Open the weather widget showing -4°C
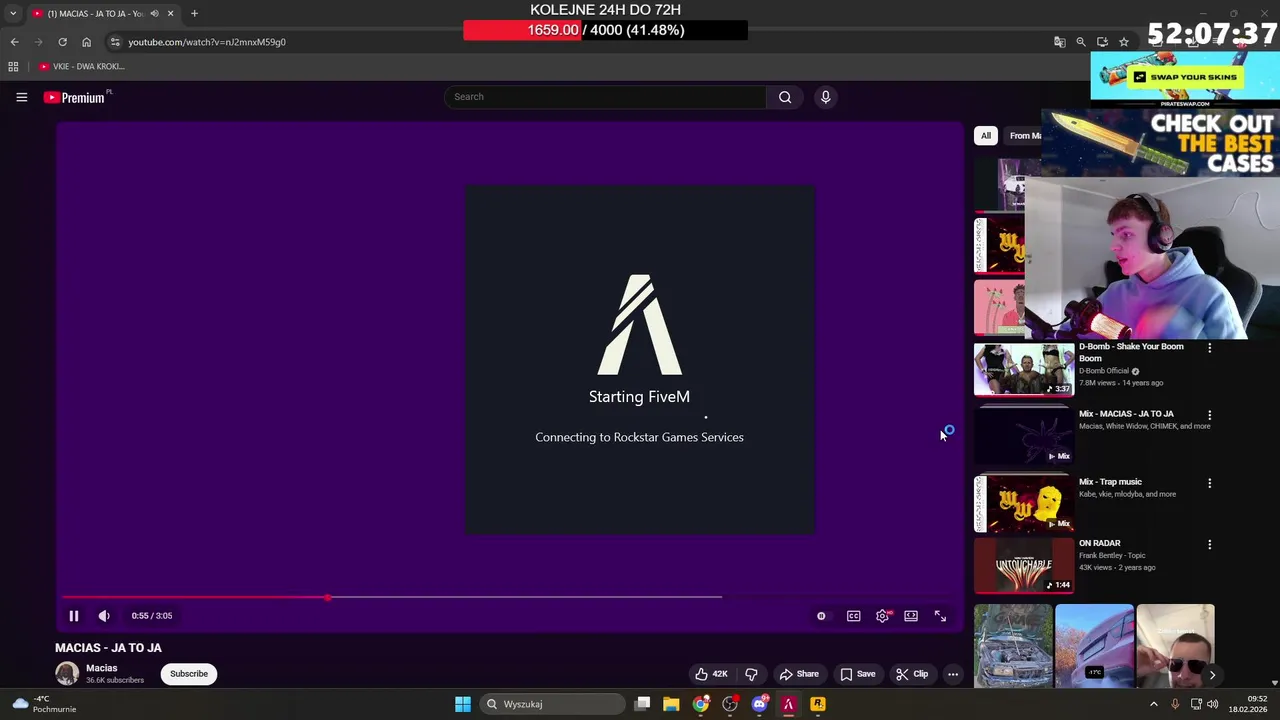The width and height of the screenshot is (1280, 720). click(43, 704)
